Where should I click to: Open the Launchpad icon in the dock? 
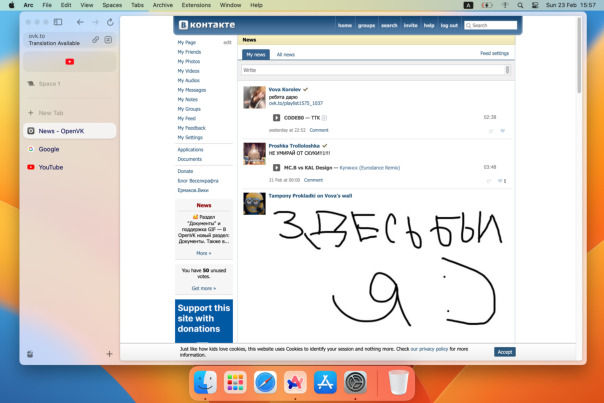tap(236, 382)
